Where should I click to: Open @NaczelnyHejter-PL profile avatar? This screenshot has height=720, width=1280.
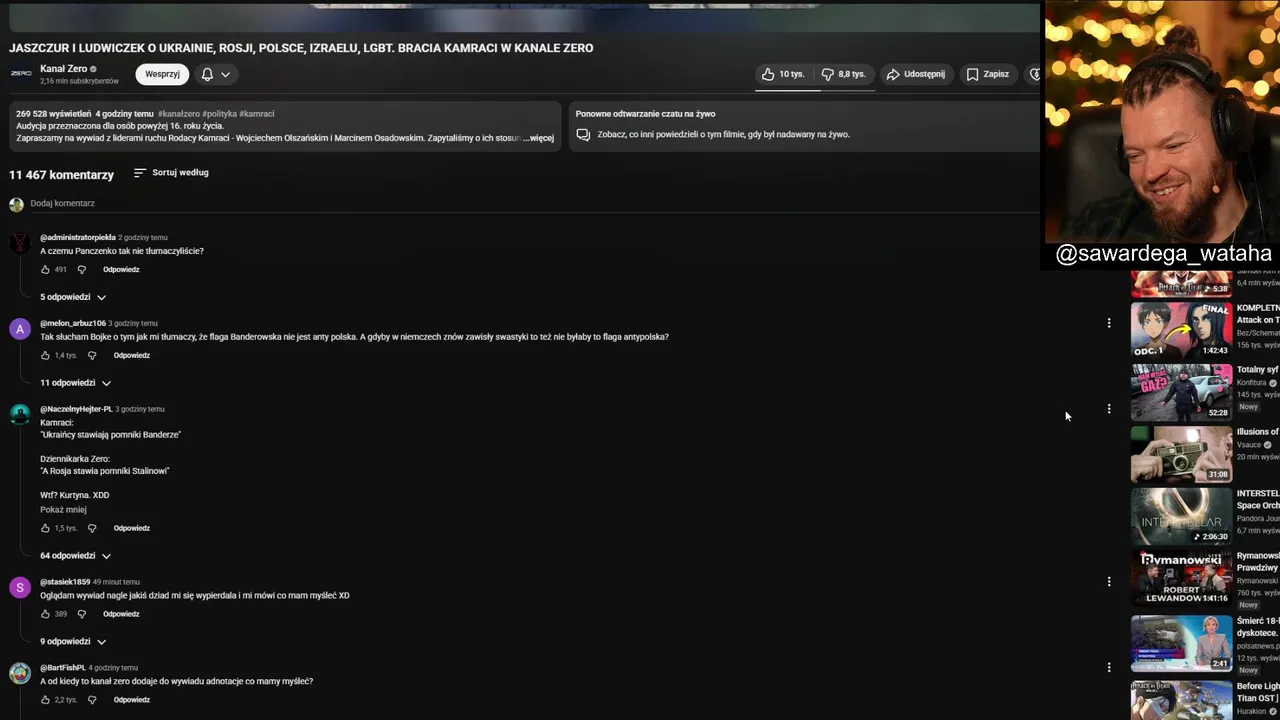pyautogui.click(x=19, y=416)
